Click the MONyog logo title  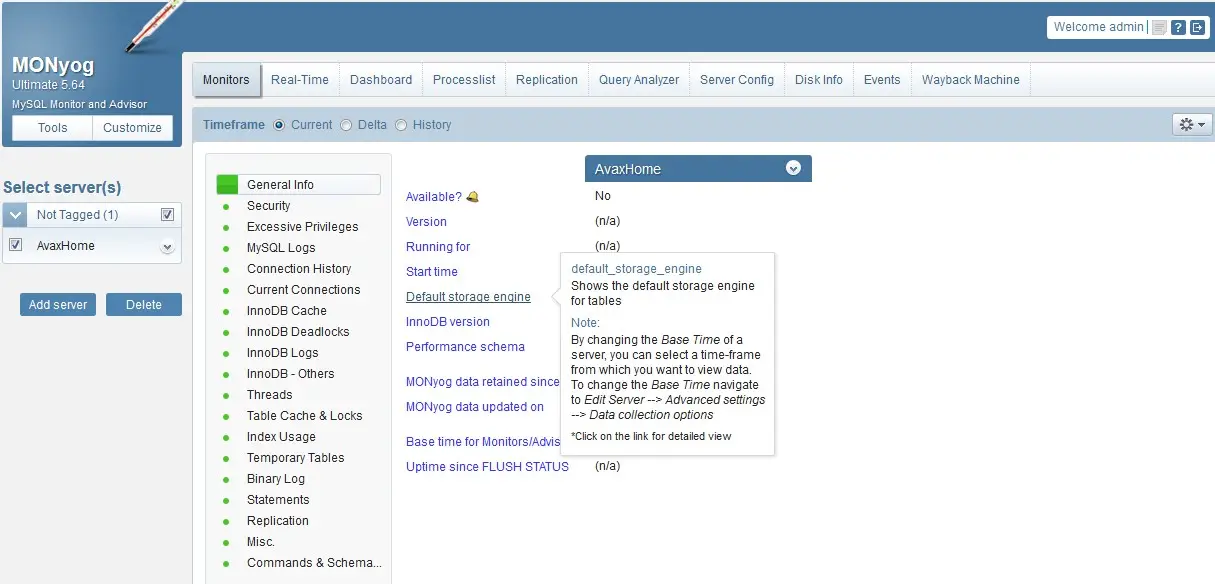53,66
